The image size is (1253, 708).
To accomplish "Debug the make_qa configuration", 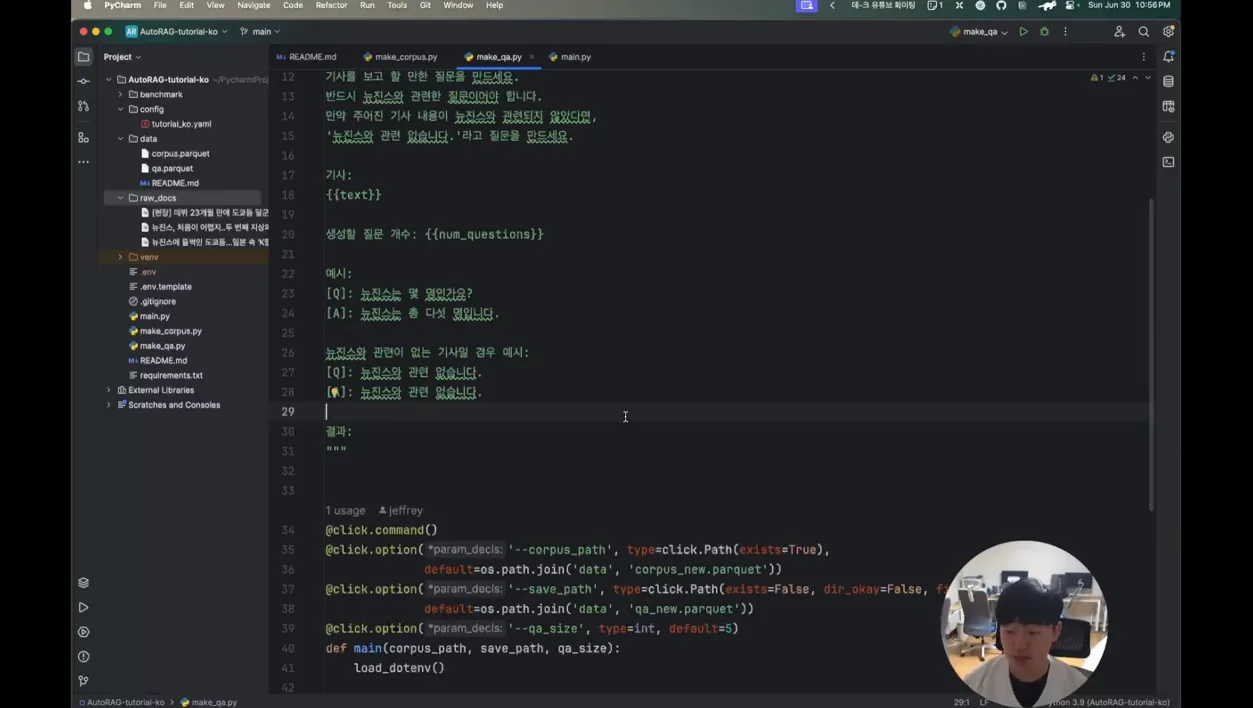I will [1044, 32].
